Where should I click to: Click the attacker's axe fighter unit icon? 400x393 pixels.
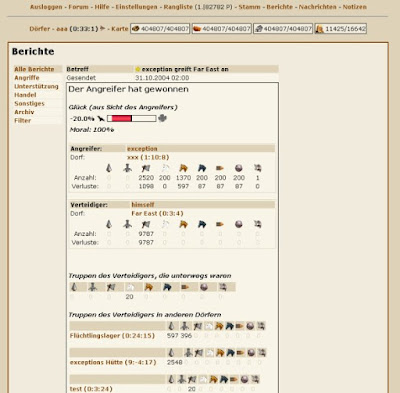(x=146, y=168)
